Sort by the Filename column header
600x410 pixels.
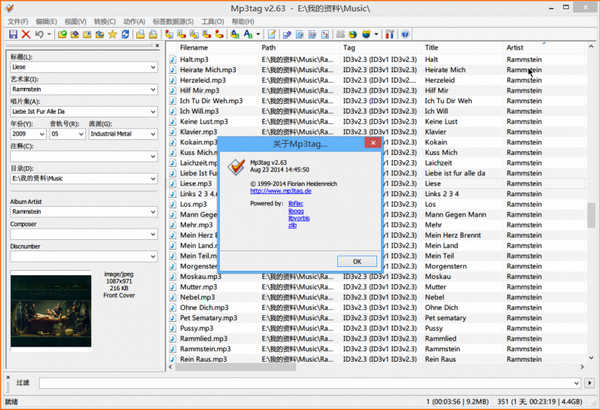(x=194, y=48)
